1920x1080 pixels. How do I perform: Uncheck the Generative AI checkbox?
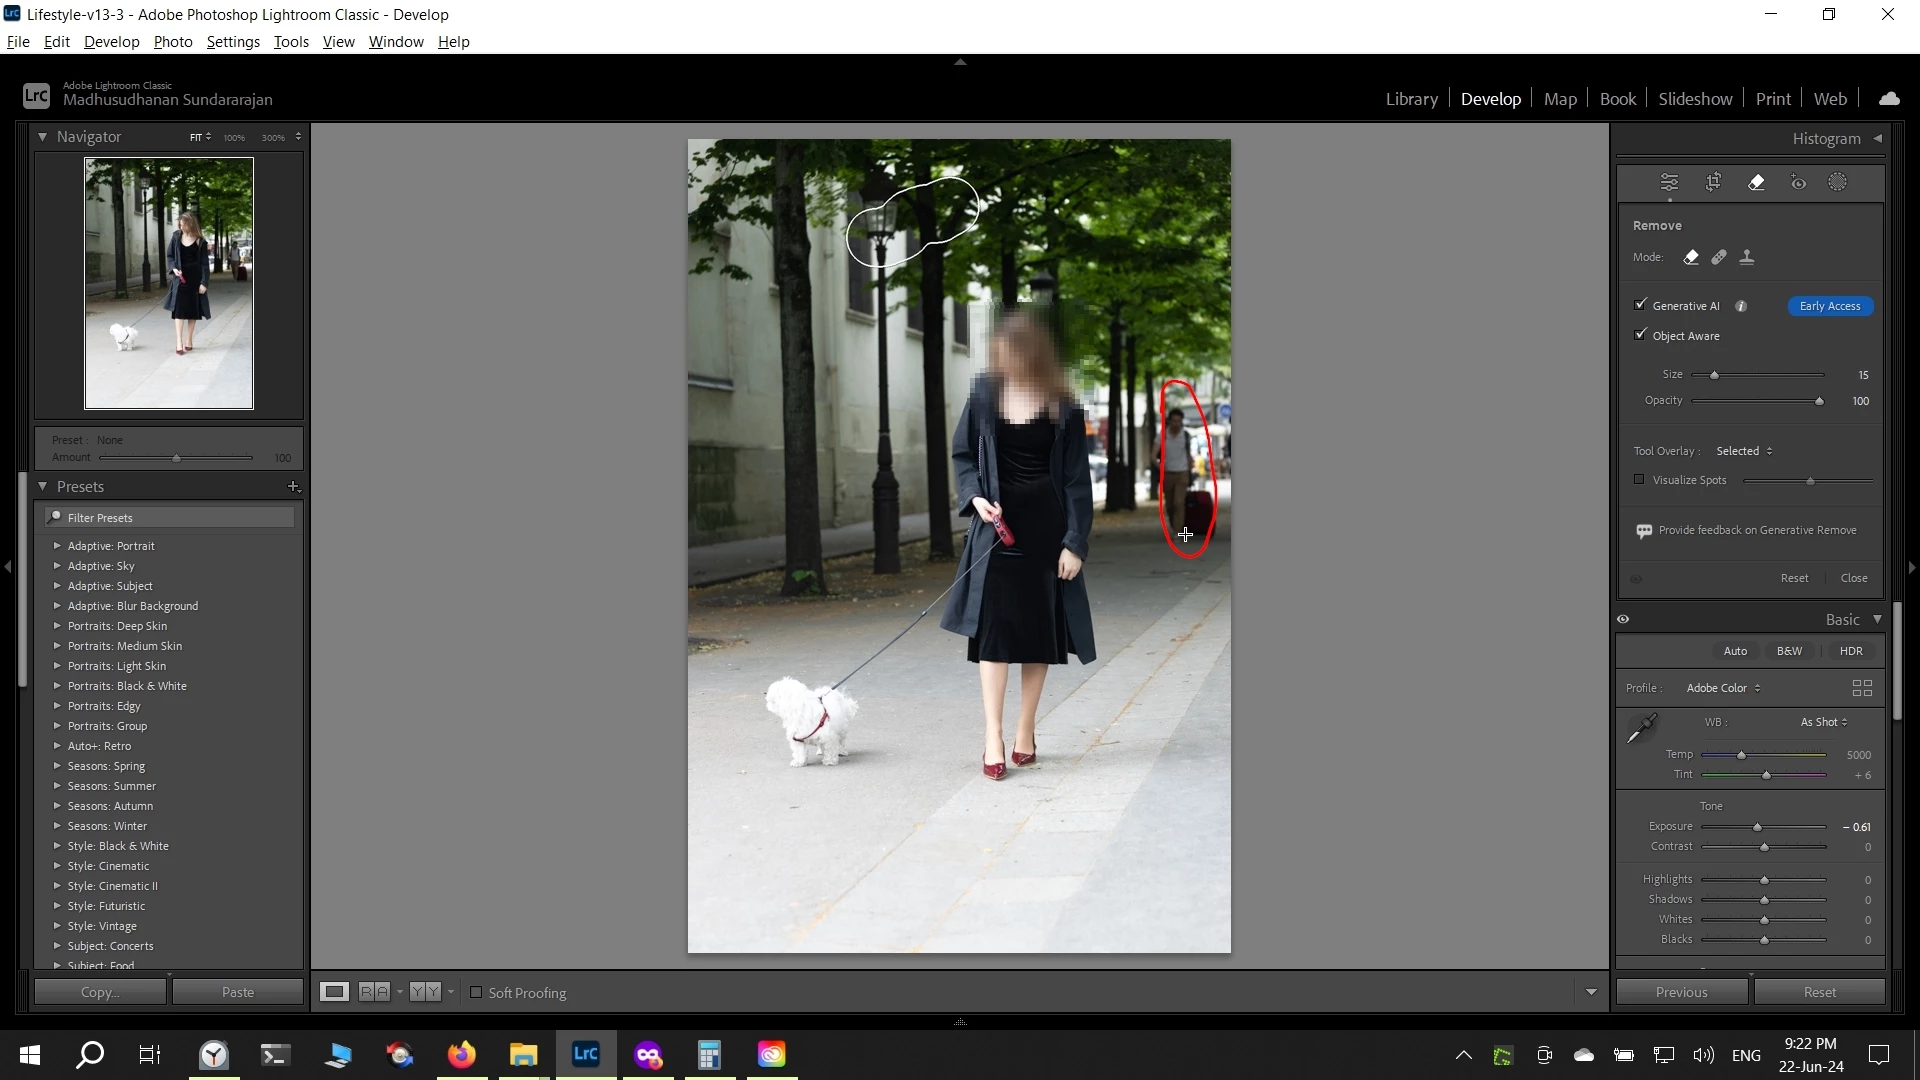pyautogui.click(x=1640, y=305)
